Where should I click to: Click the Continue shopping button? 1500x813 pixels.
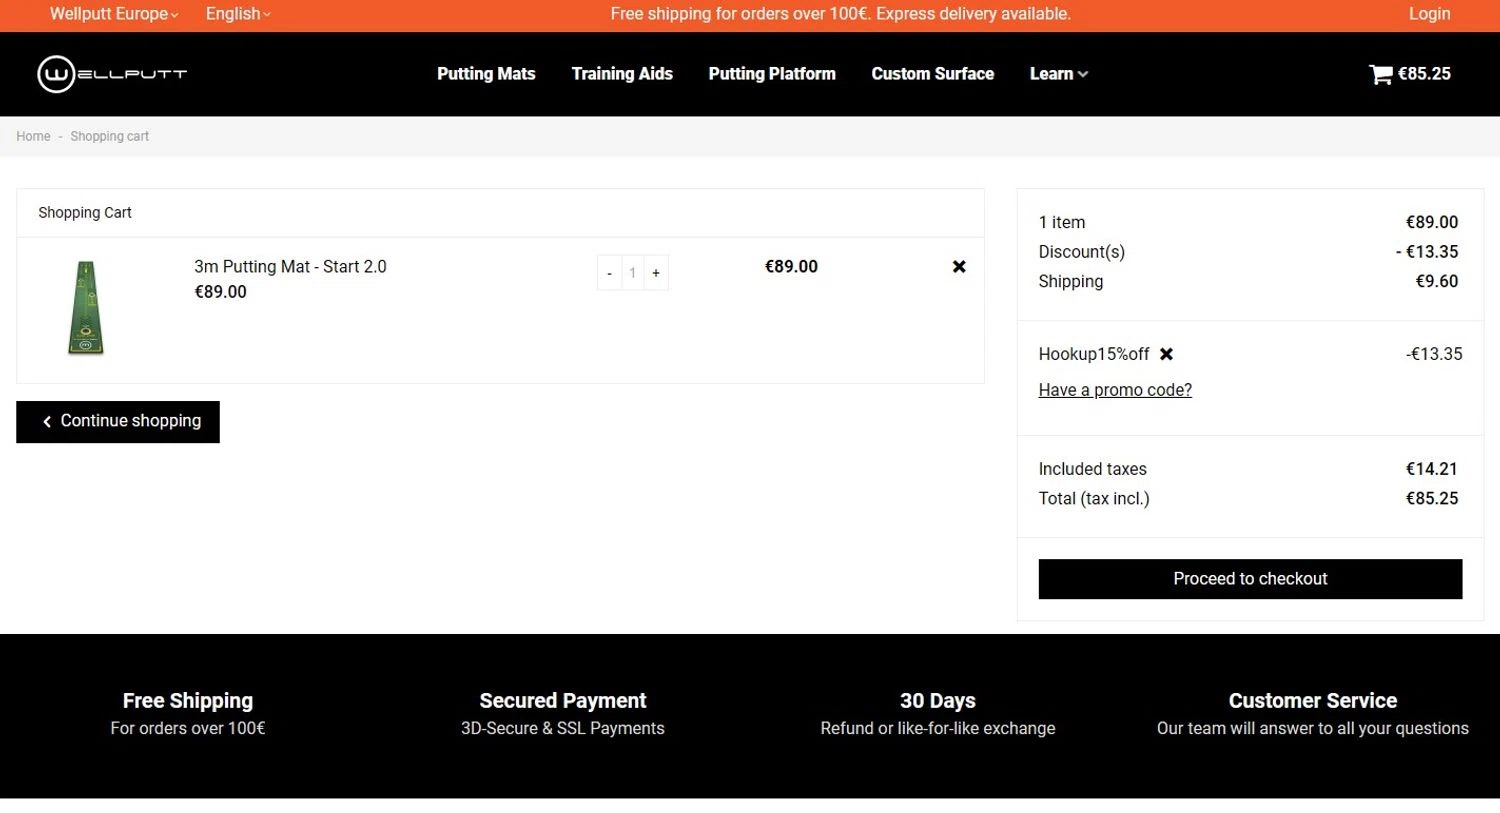(x=118, y=422)
